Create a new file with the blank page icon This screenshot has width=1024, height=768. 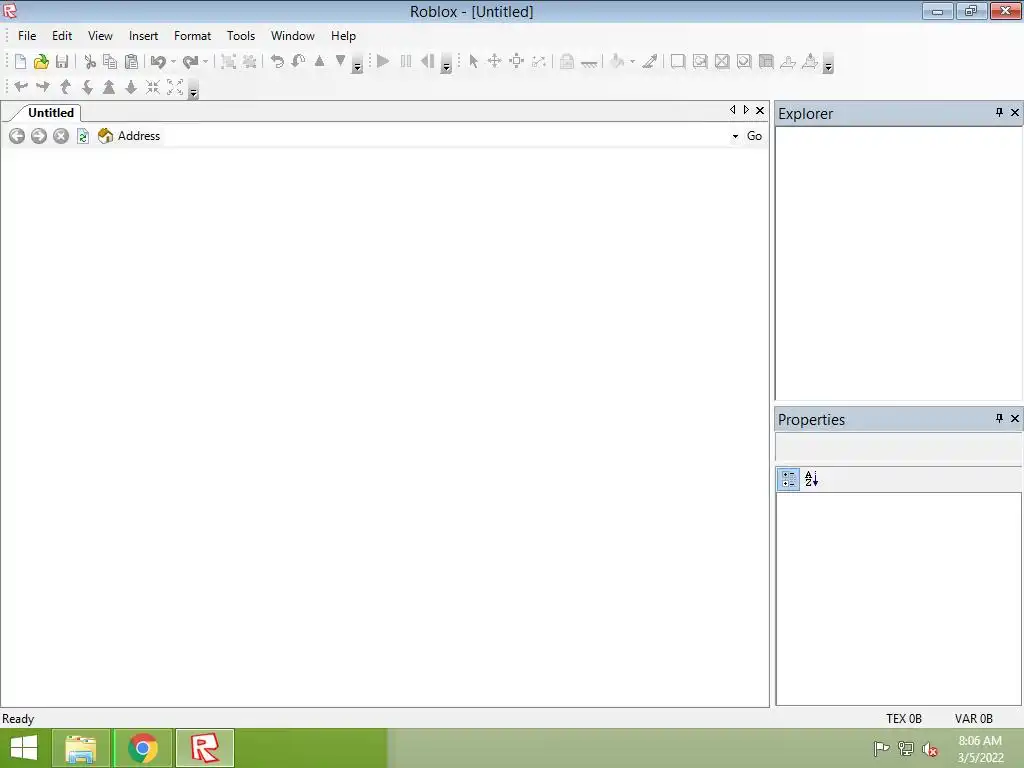point(20,61)
